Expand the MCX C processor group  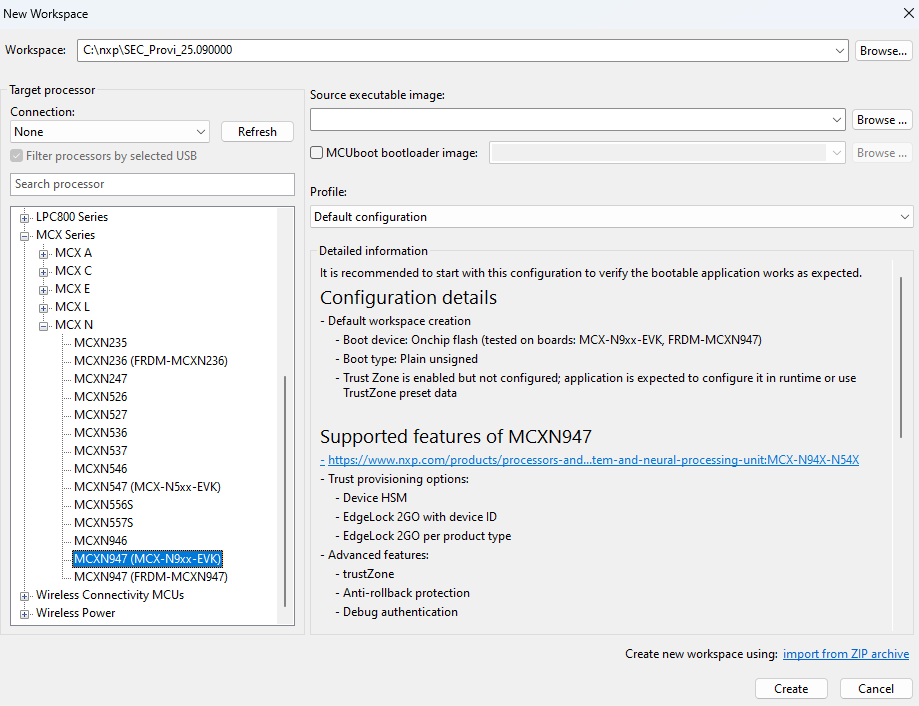click(44, 271)
